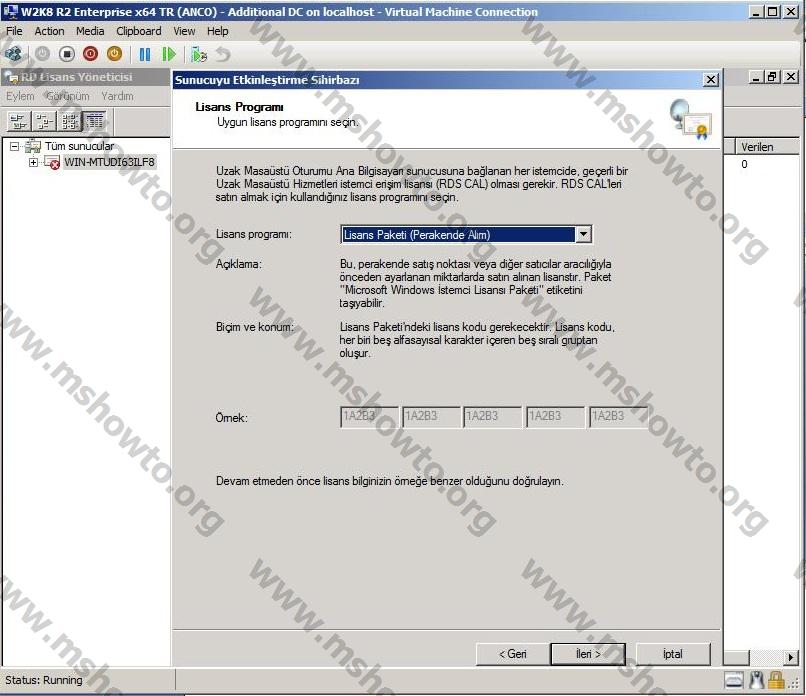806x696 pixels.
Task: Click the Geri back button
Action: tap(513, 654)
